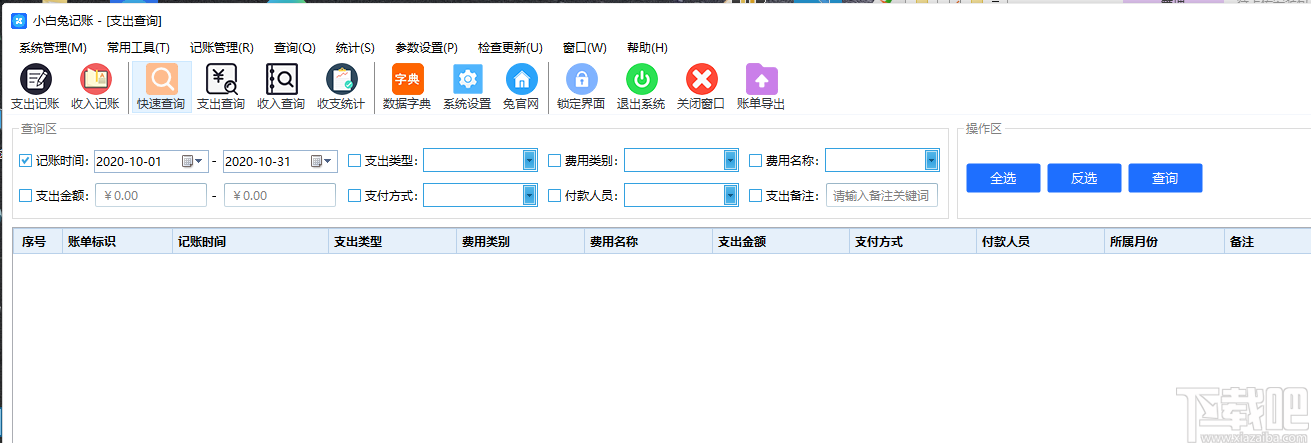Sort by the 支出类型 column header
Viewport: 1311px width, 443px height.
392,241
